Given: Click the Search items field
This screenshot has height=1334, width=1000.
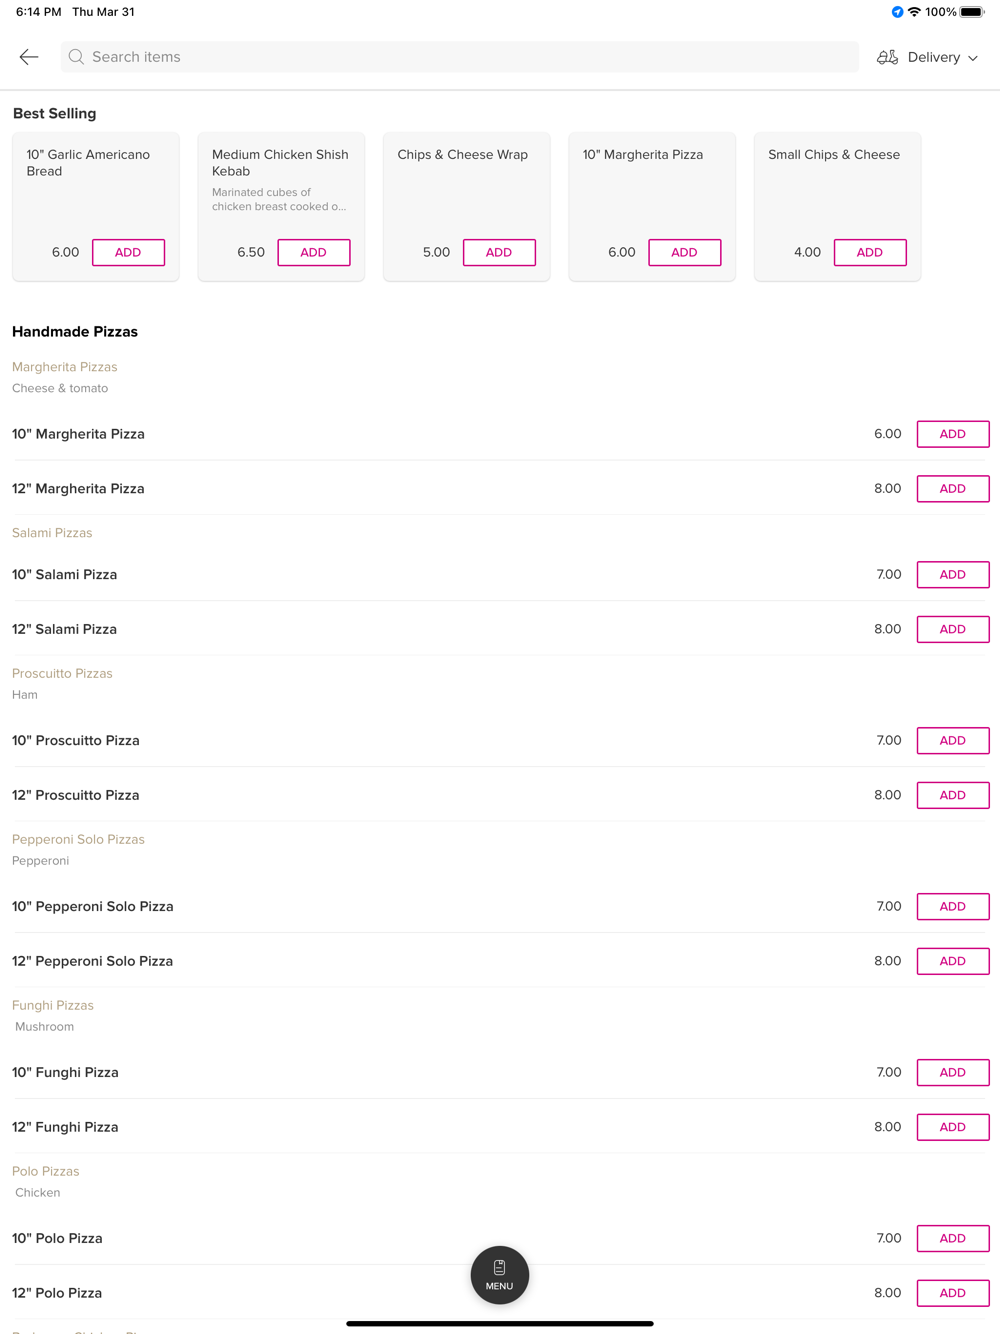Looking at the screenshot, I should pyautogui.click(x=460, y=57).
